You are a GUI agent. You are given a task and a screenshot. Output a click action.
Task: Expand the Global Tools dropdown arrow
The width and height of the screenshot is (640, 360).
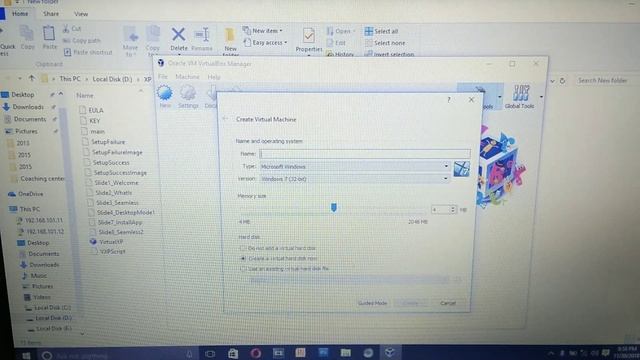point(541,97)
